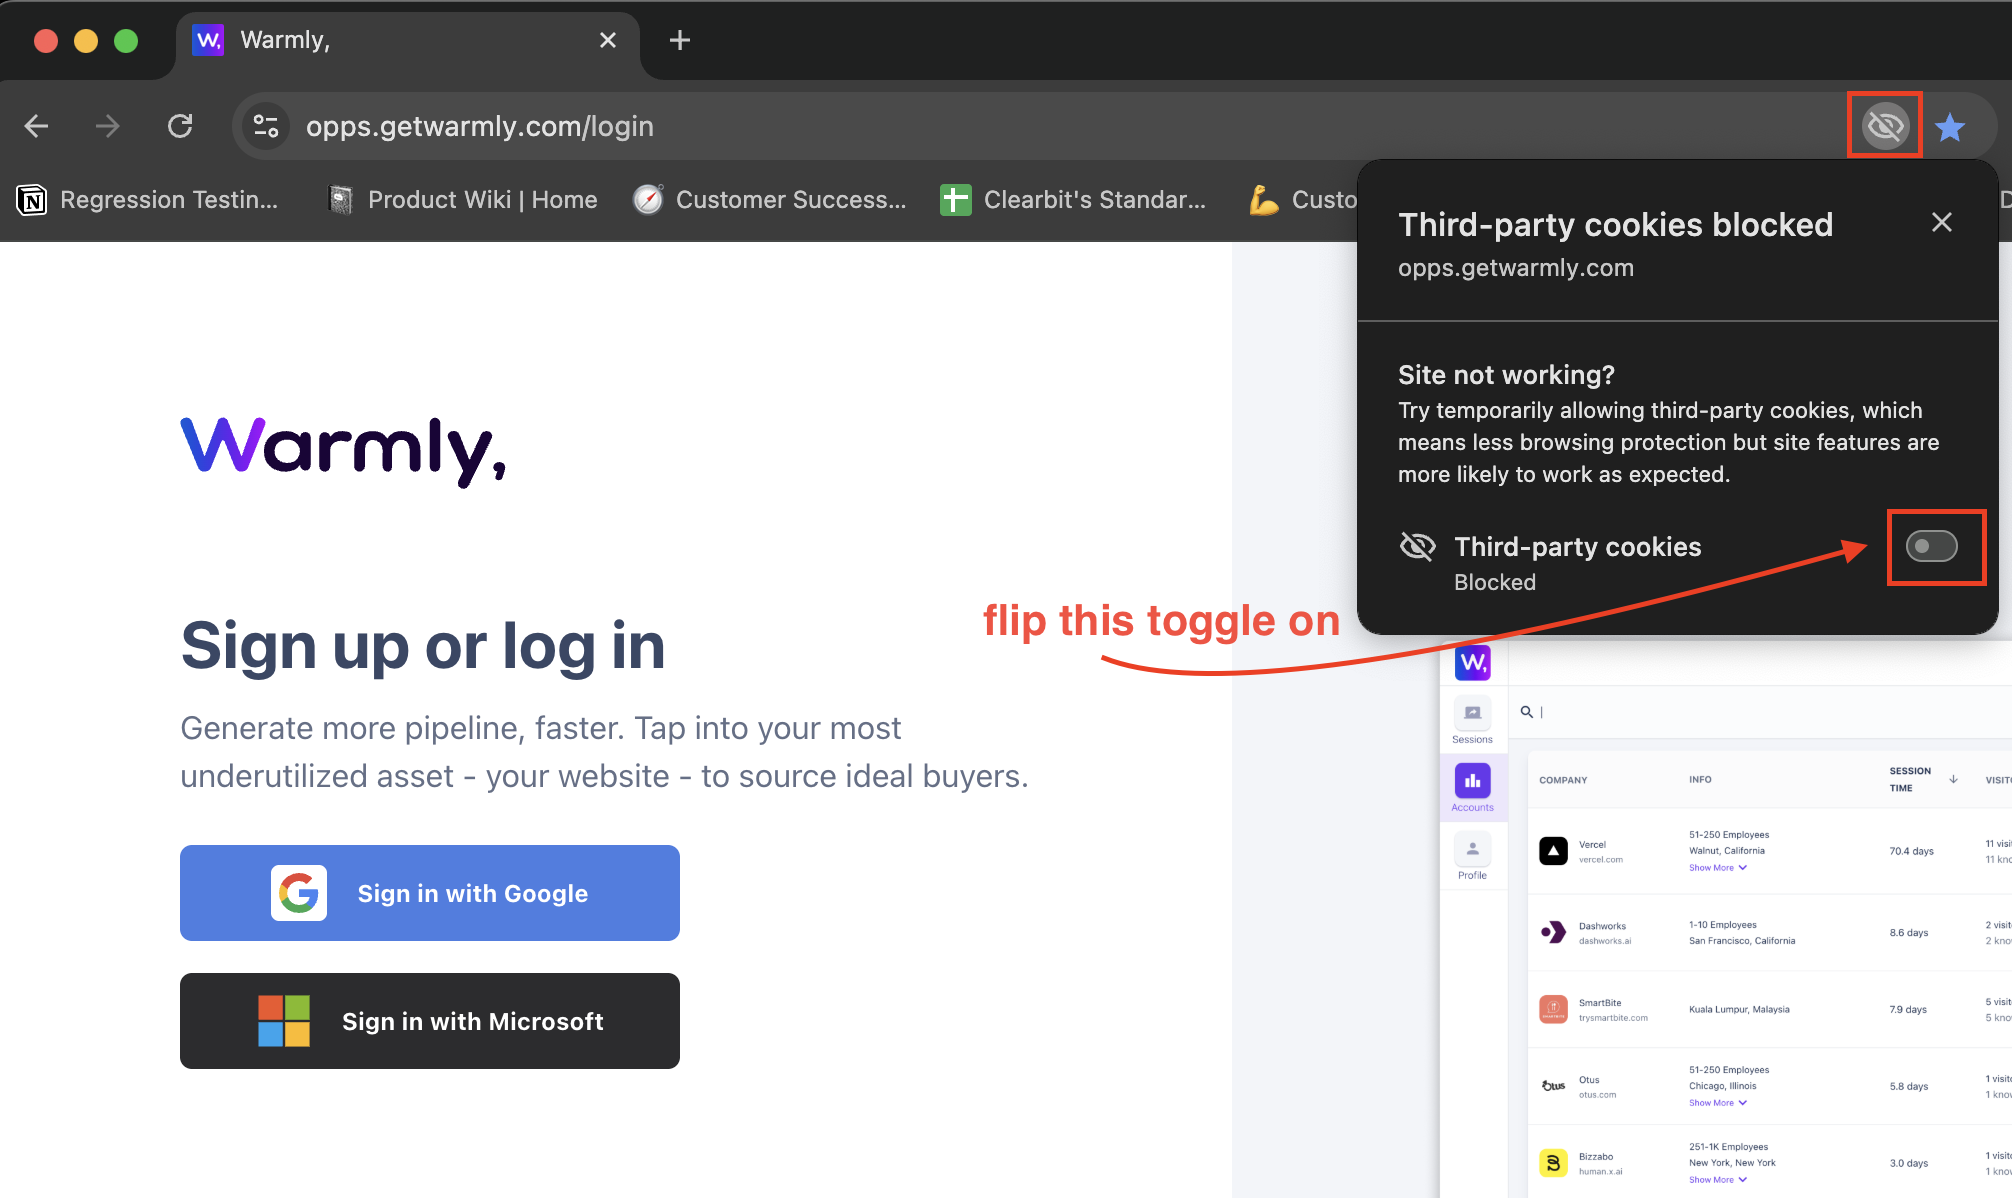
Task: Open site settings controls icon in the address bar
Action: click(265, 126)
